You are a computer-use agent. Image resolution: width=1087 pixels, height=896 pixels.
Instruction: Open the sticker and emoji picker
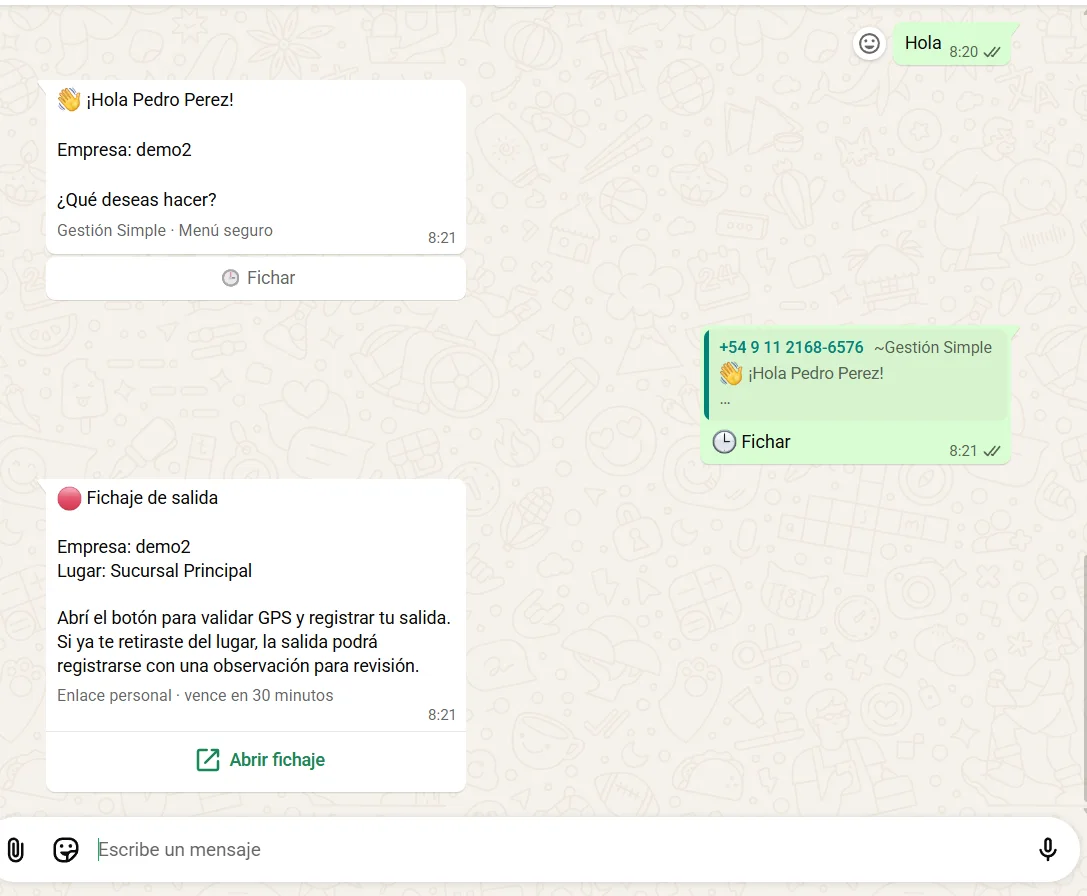[66, 850]
